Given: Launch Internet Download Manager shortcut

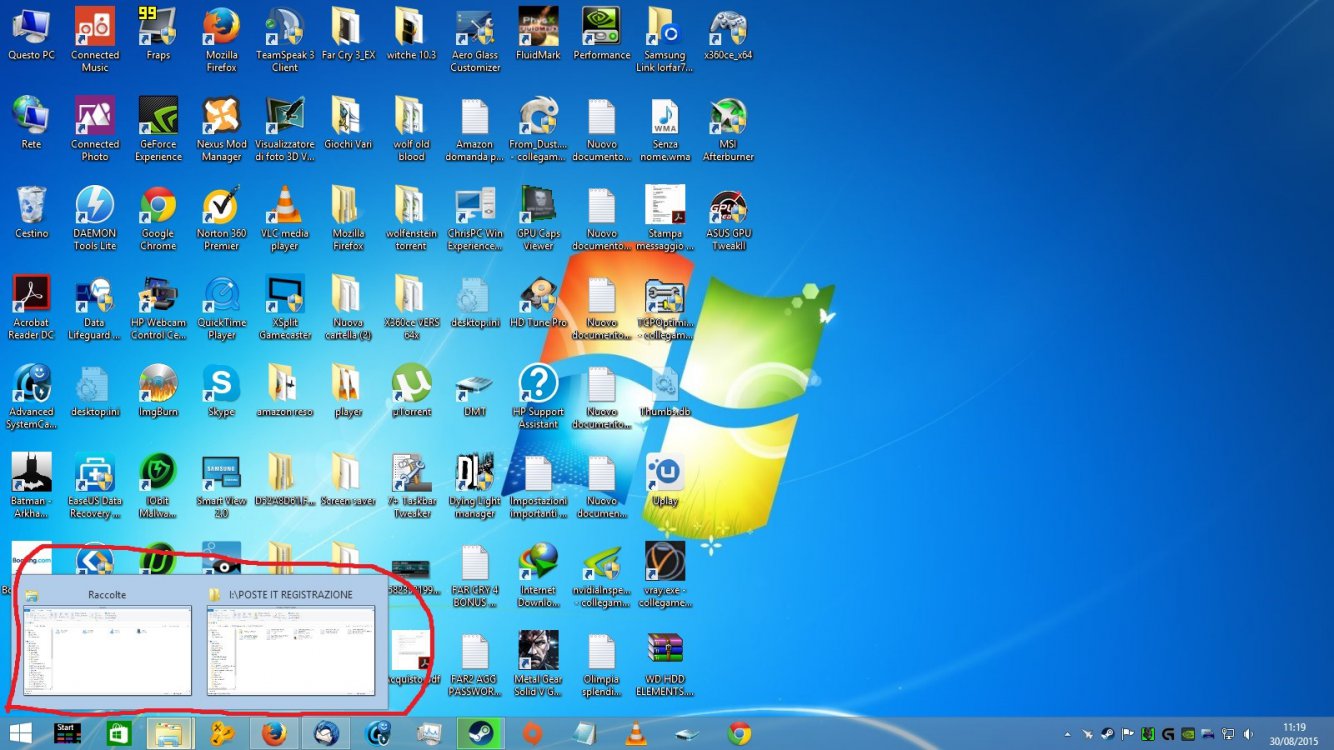Looking at the screenshot, I should (x=538, y=574).
